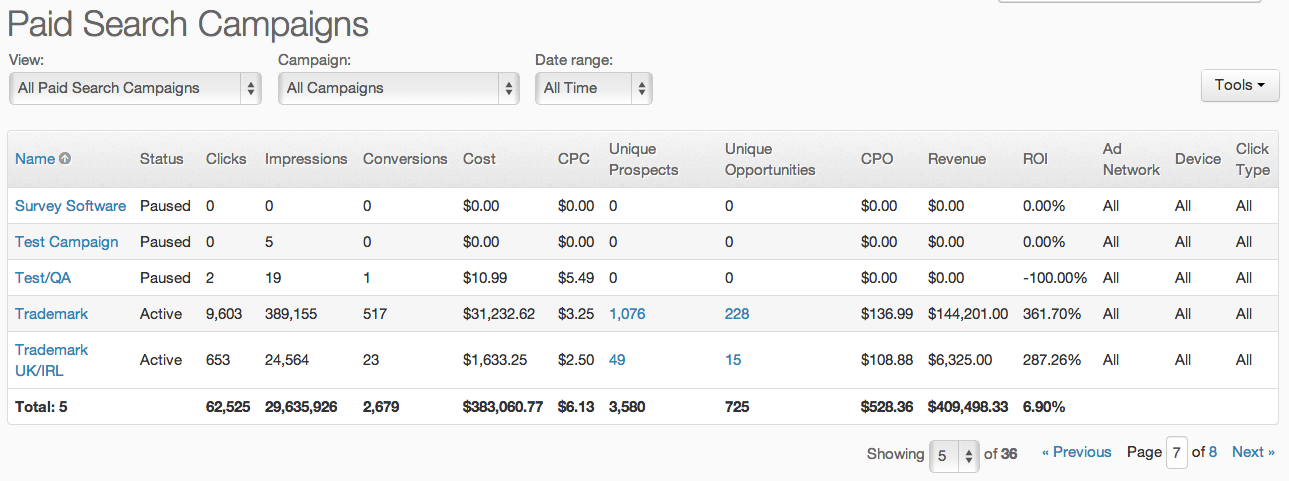Open the View dropdown for paid search campaigns
The width and height of the screenshot is (1289, 481).
[135, 88]
